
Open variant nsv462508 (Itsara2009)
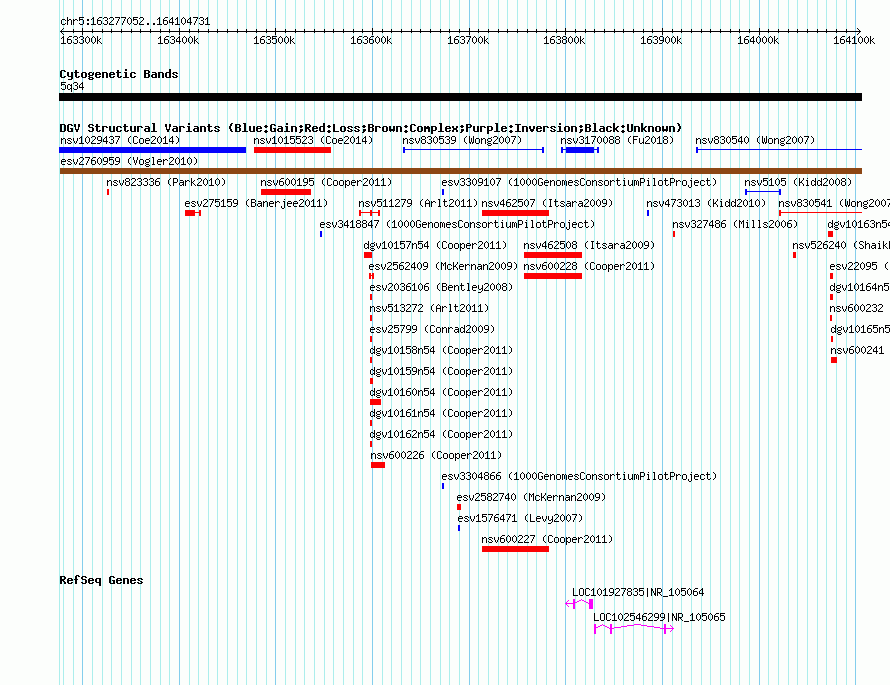click(x=589, y=245)
